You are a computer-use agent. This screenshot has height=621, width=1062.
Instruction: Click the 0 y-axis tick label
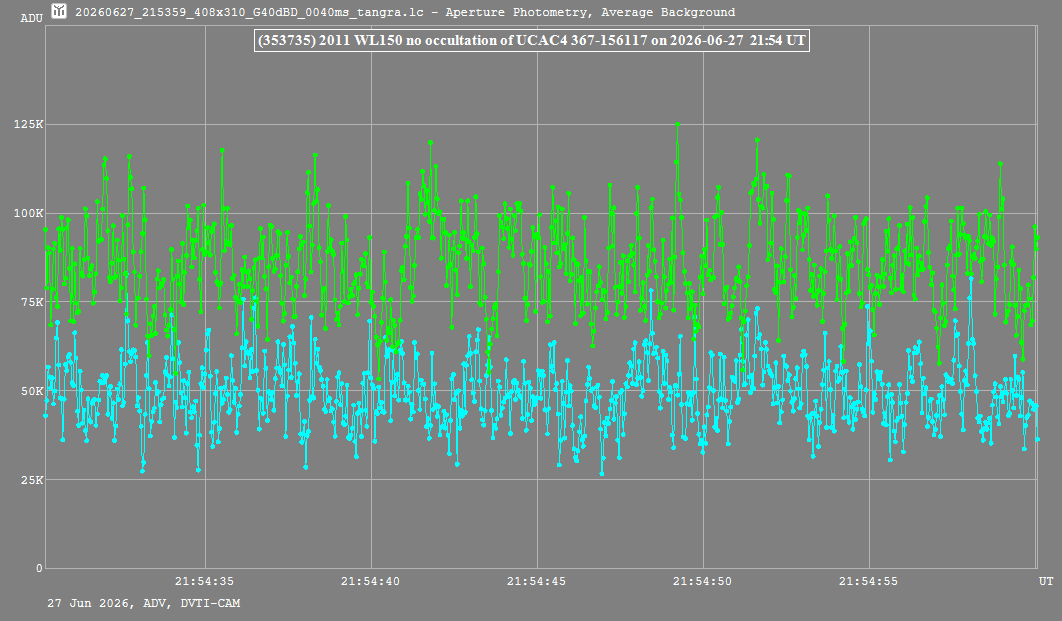39,569
